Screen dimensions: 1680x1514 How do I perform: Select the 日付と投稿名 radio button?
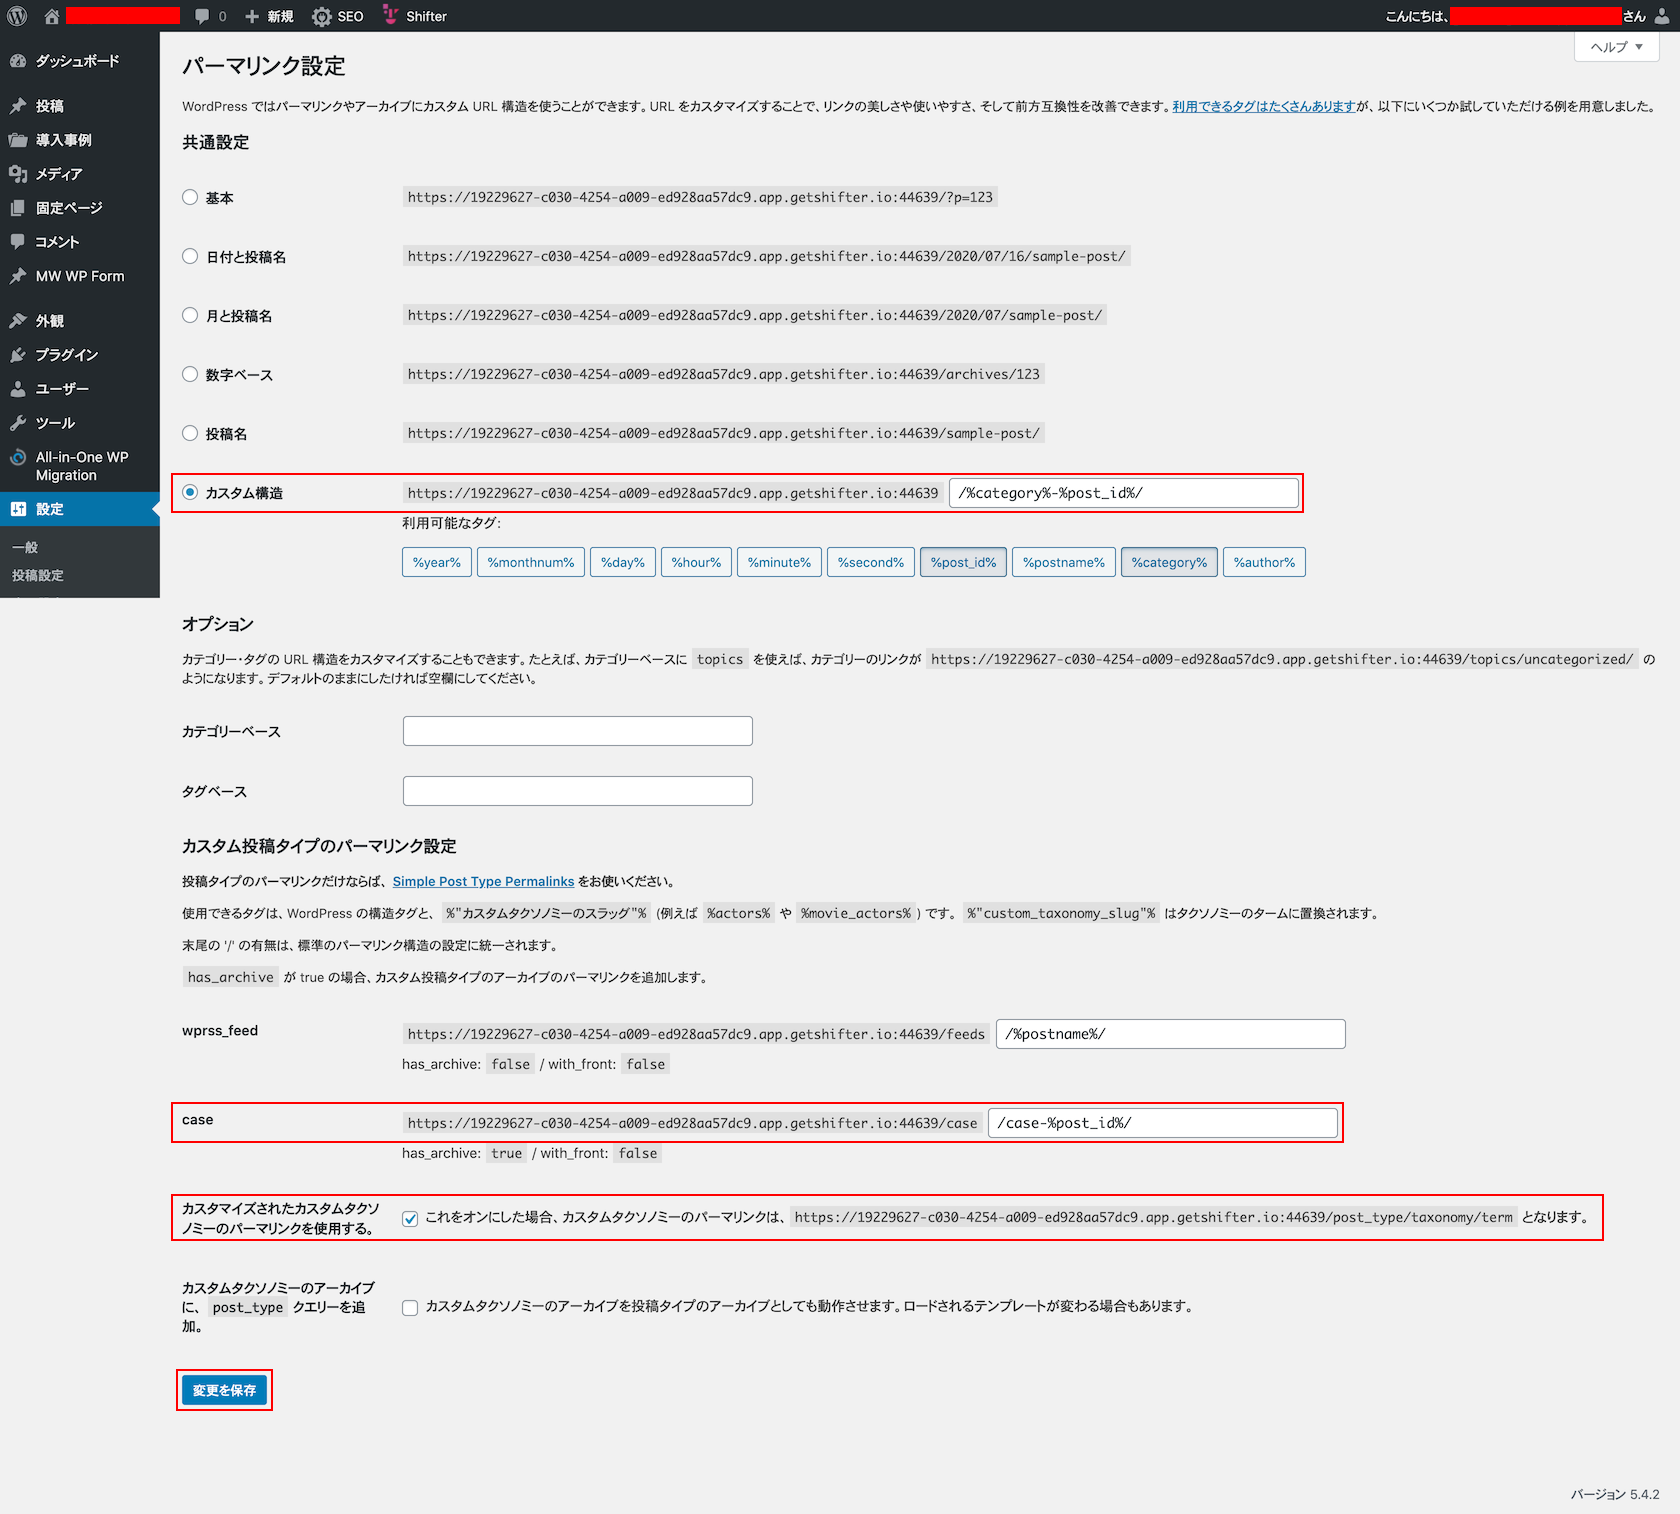point(190,256)
